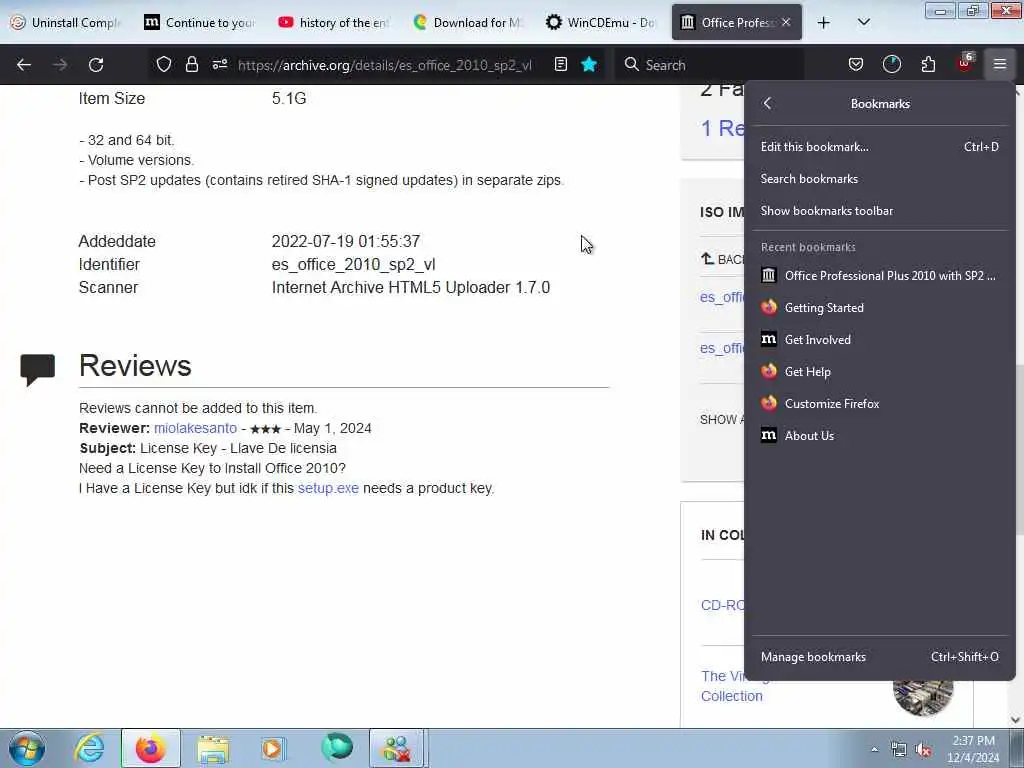Open Customize Firefox bookmark

tap(880, 404)
